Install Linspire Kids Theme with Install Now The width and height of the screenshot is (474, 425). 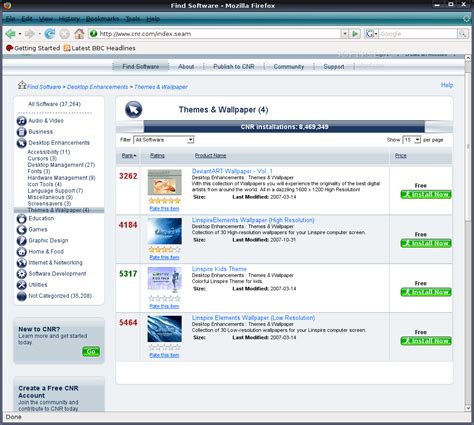tap(426, 292)
